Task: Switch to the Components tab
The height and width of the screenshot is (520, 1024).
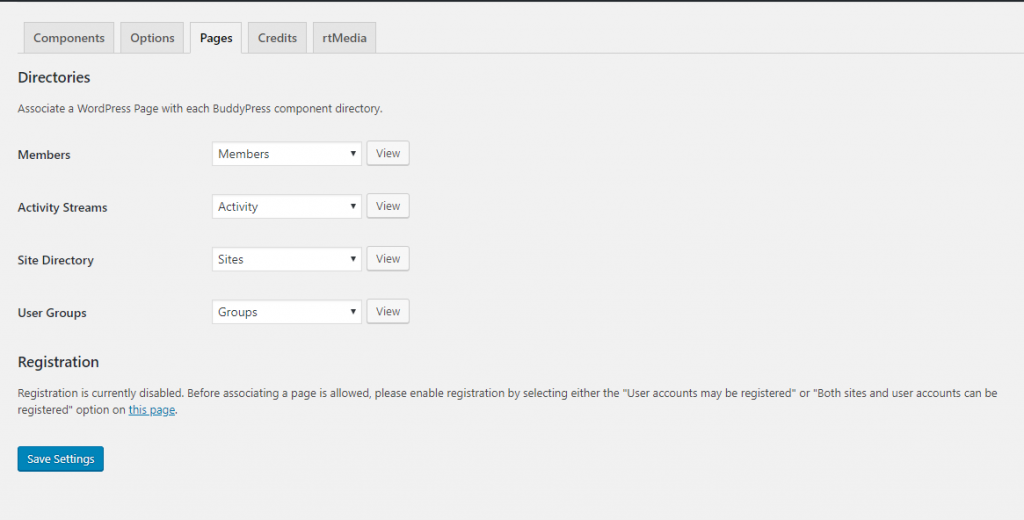Action: [x=69, y=38]
